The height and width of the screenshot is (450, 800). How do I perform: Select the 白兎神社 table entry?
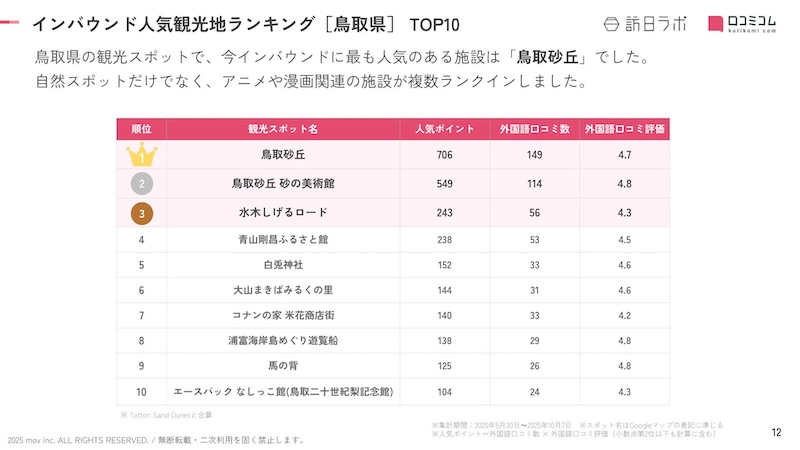[282, 266]
